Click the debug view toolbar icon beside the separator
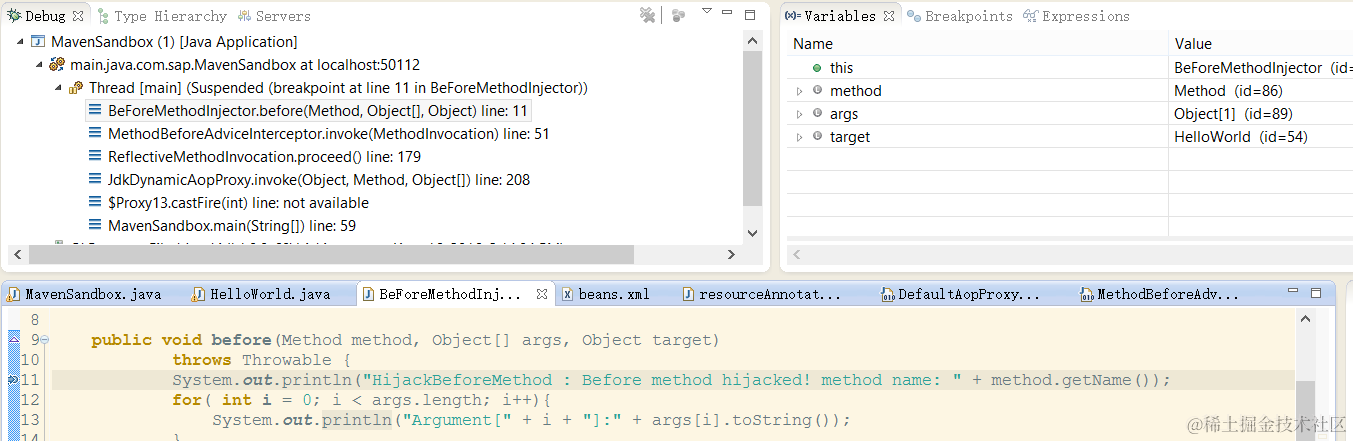Screen dimensions: 1353x441 click(x=679, y=15)
